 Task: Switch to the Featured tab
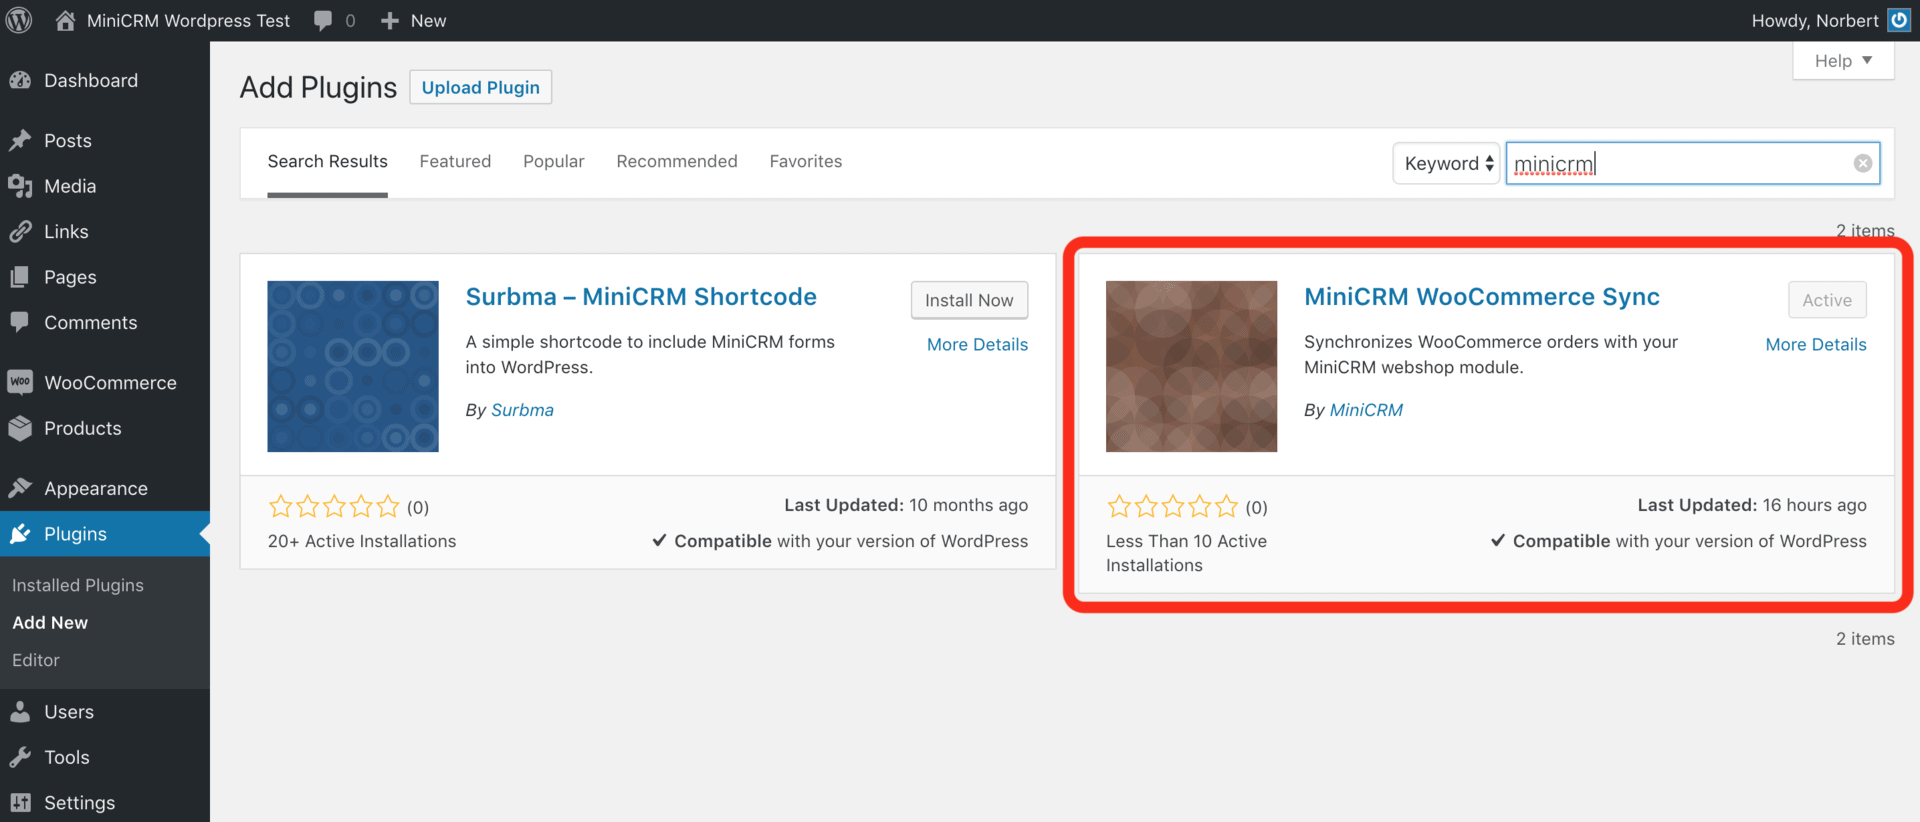pos(455,162)
